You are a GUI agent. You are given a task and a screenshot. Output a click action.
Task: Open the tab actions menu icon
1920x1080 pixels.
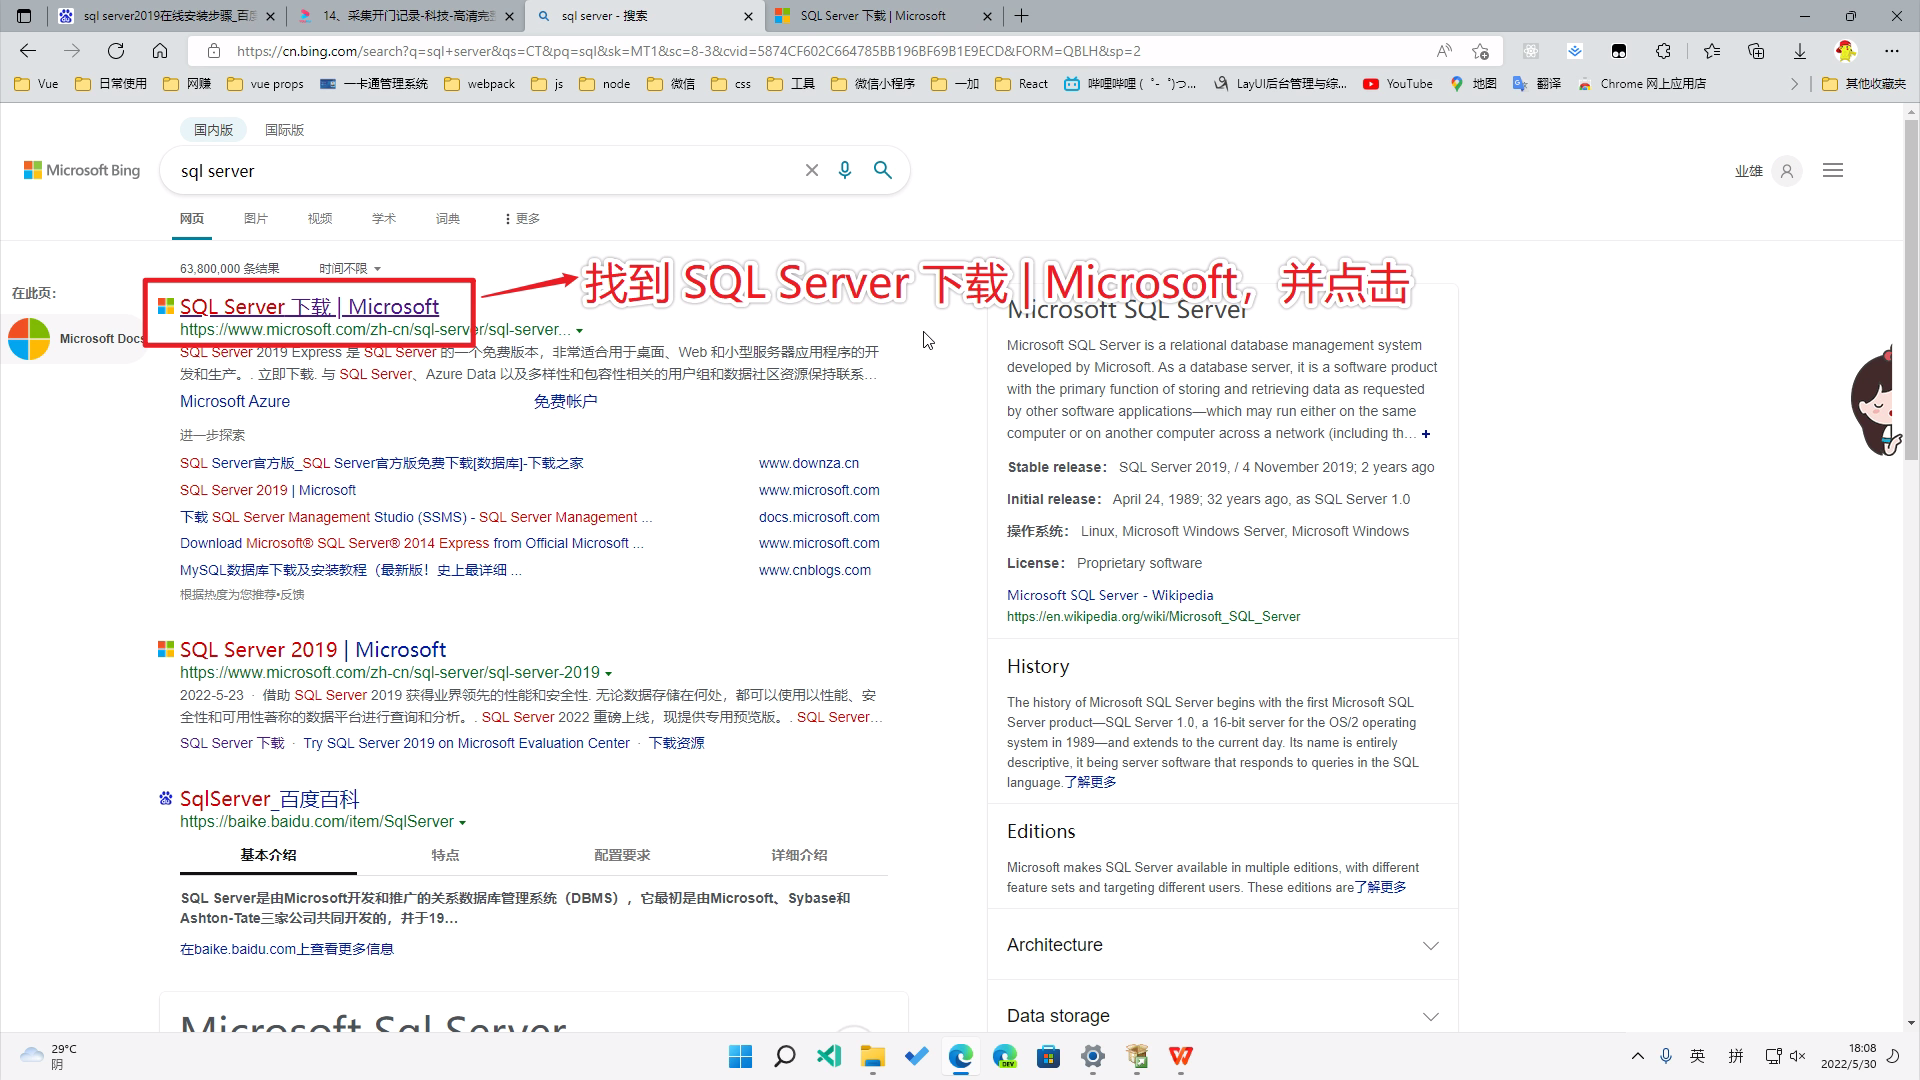24,16
